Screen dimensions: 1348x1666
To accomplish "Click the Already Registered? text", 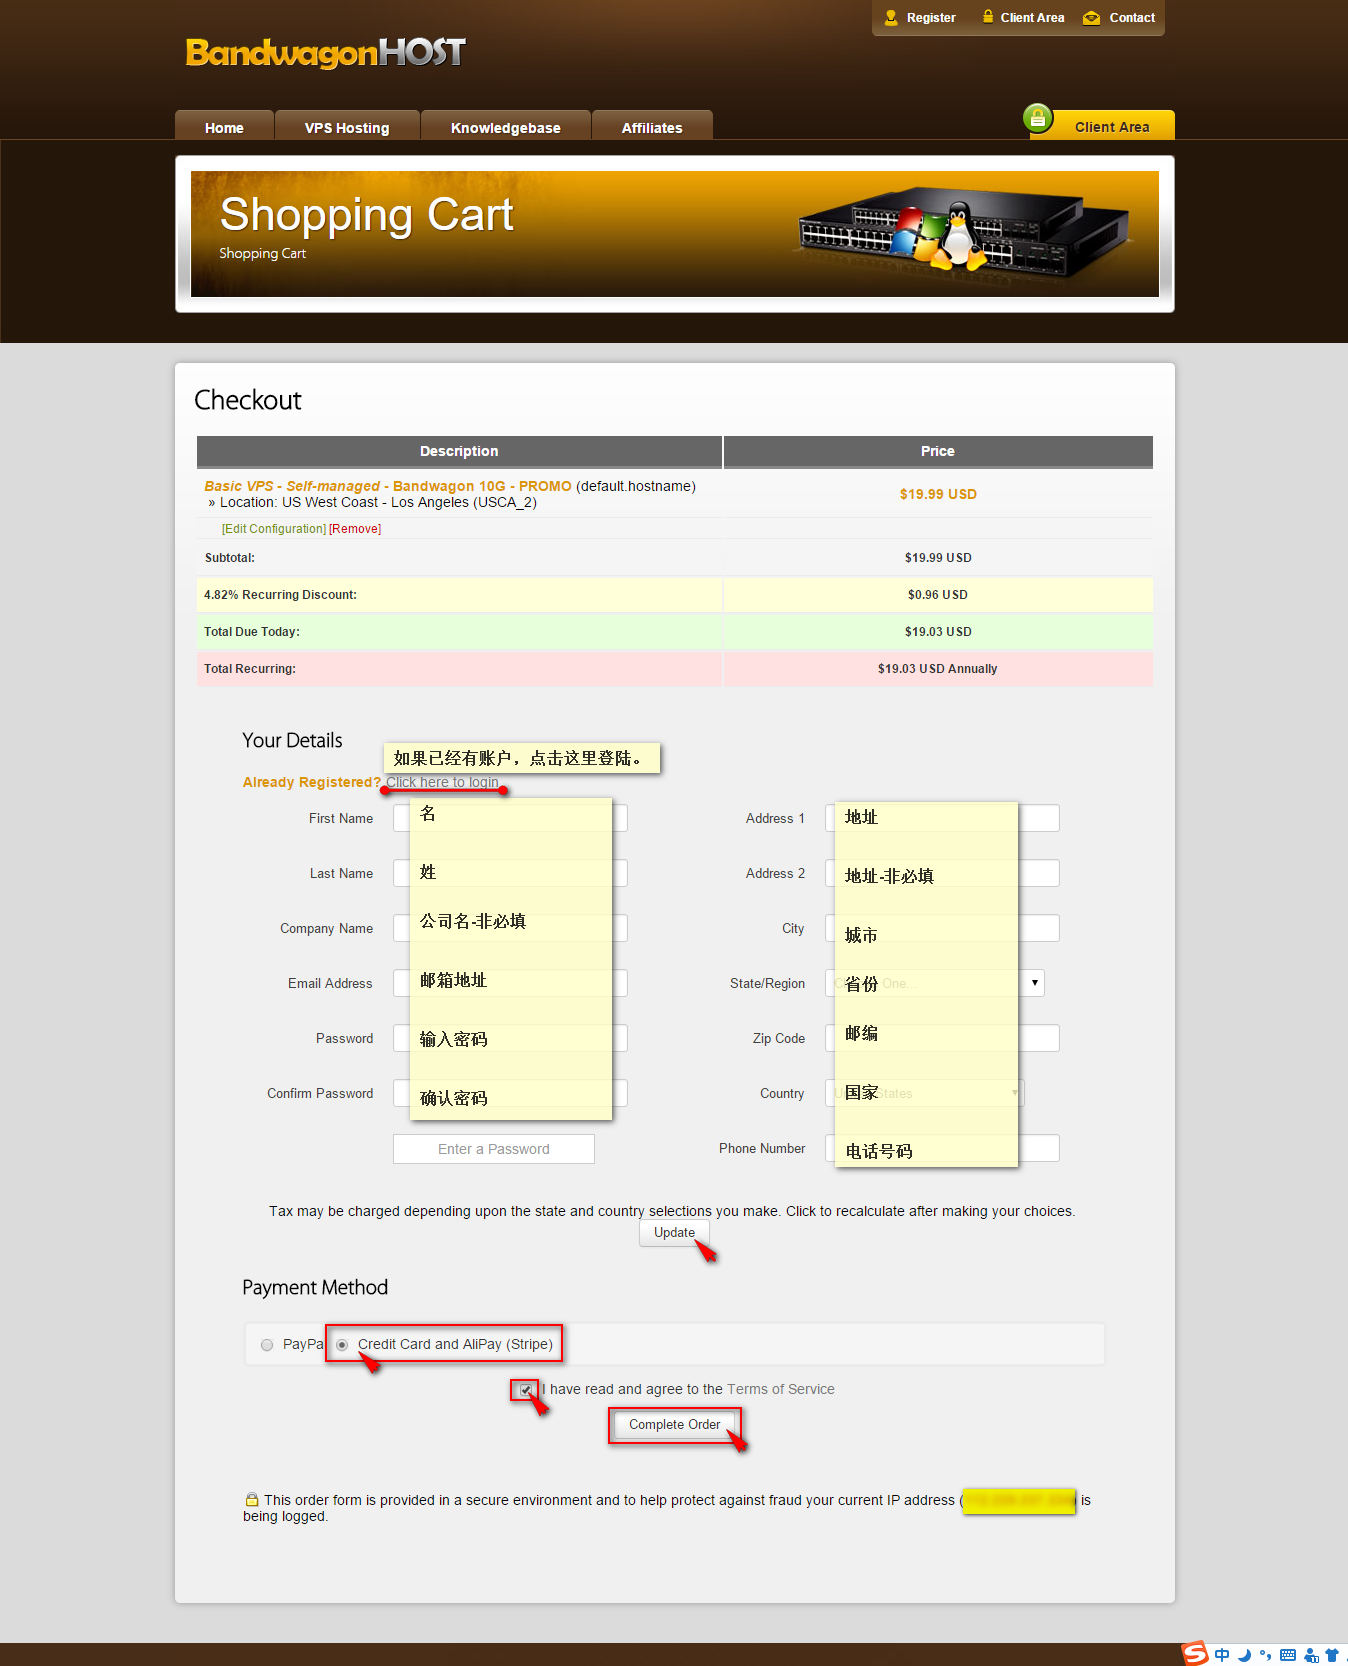I will click(312, 782).
